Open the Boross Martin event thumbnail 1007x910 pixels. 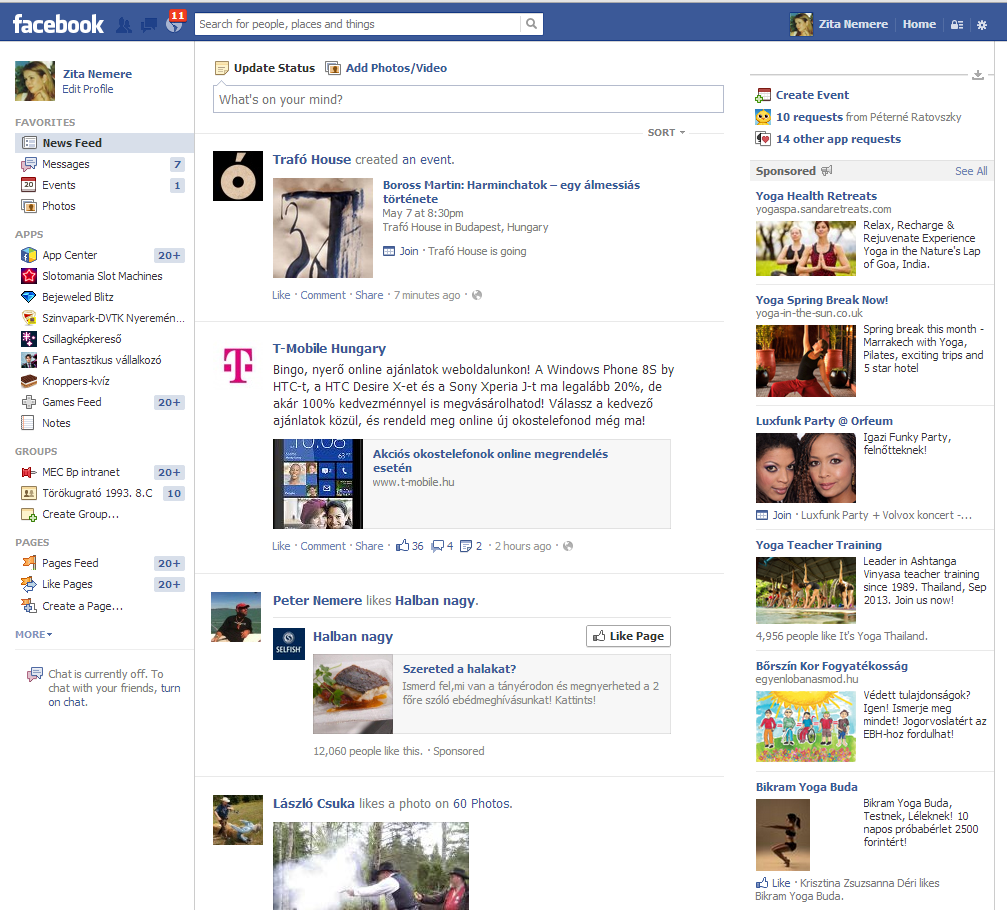click(x=322, y=227)
